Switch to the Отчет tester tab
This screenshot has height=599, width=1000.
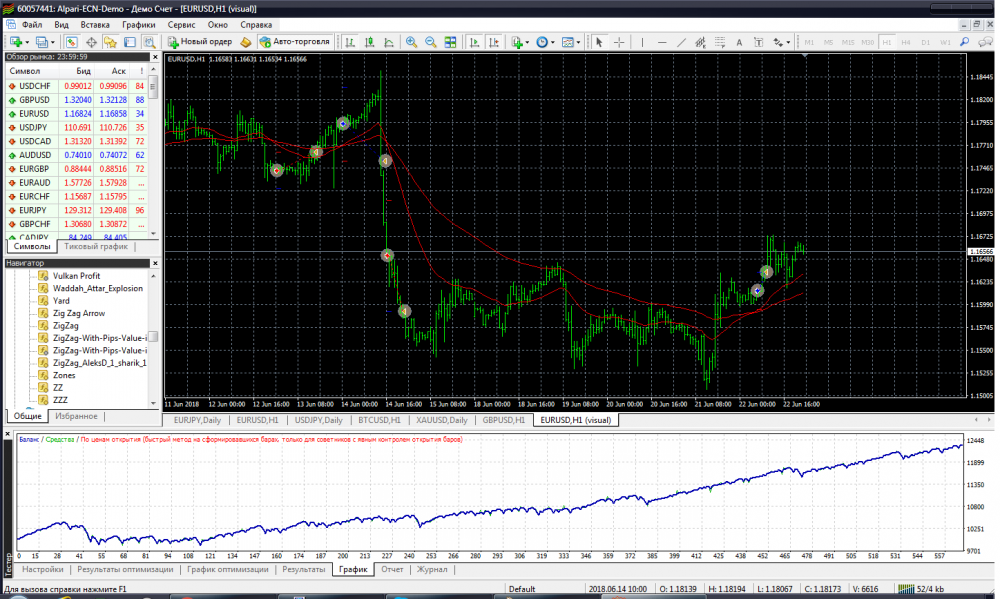[392, 569]
